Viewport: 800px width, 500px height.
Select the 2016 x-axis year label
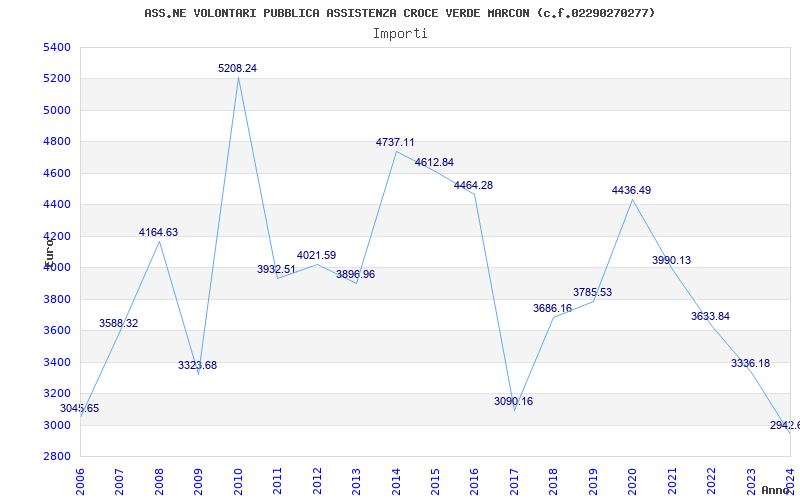tap(474, 481)
